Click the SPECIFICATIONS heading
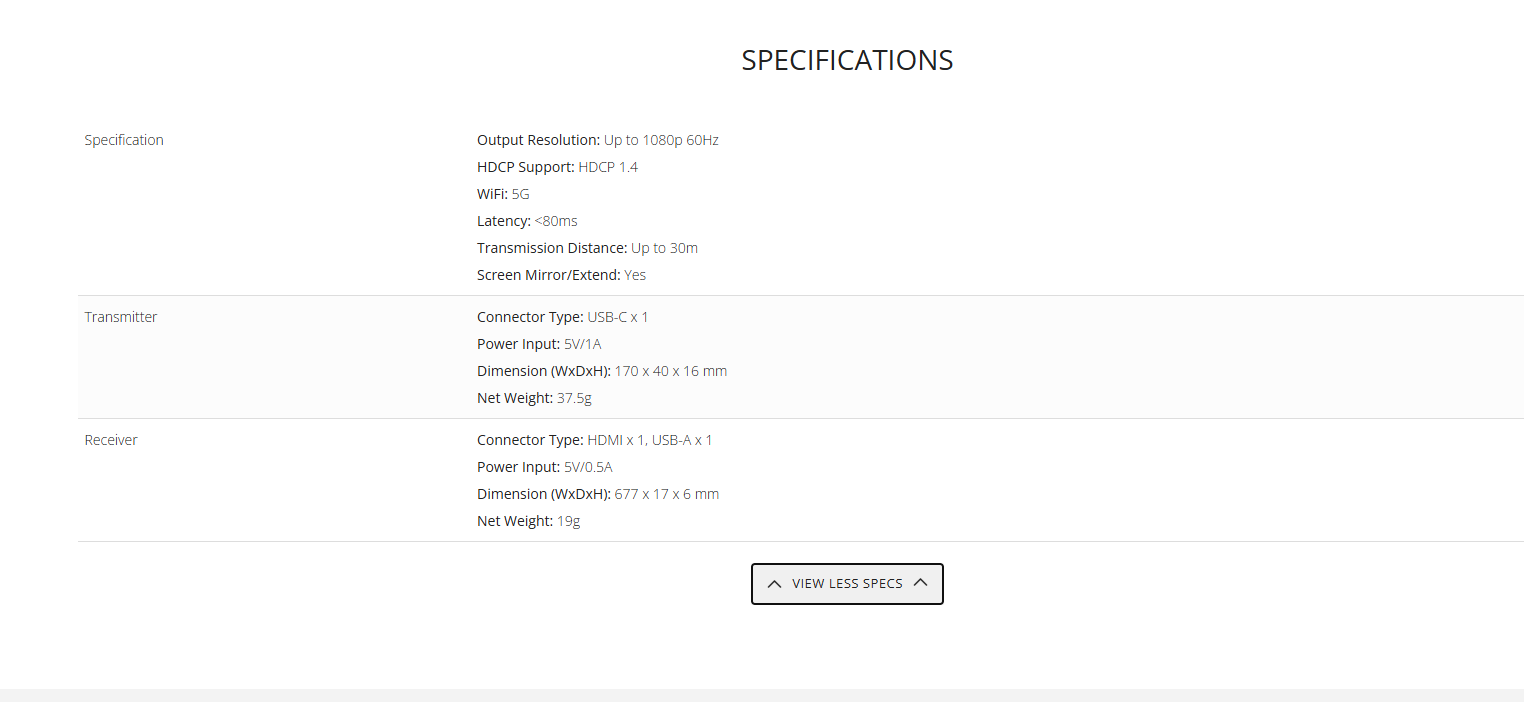1524x702 pixels. coord(847,60)
